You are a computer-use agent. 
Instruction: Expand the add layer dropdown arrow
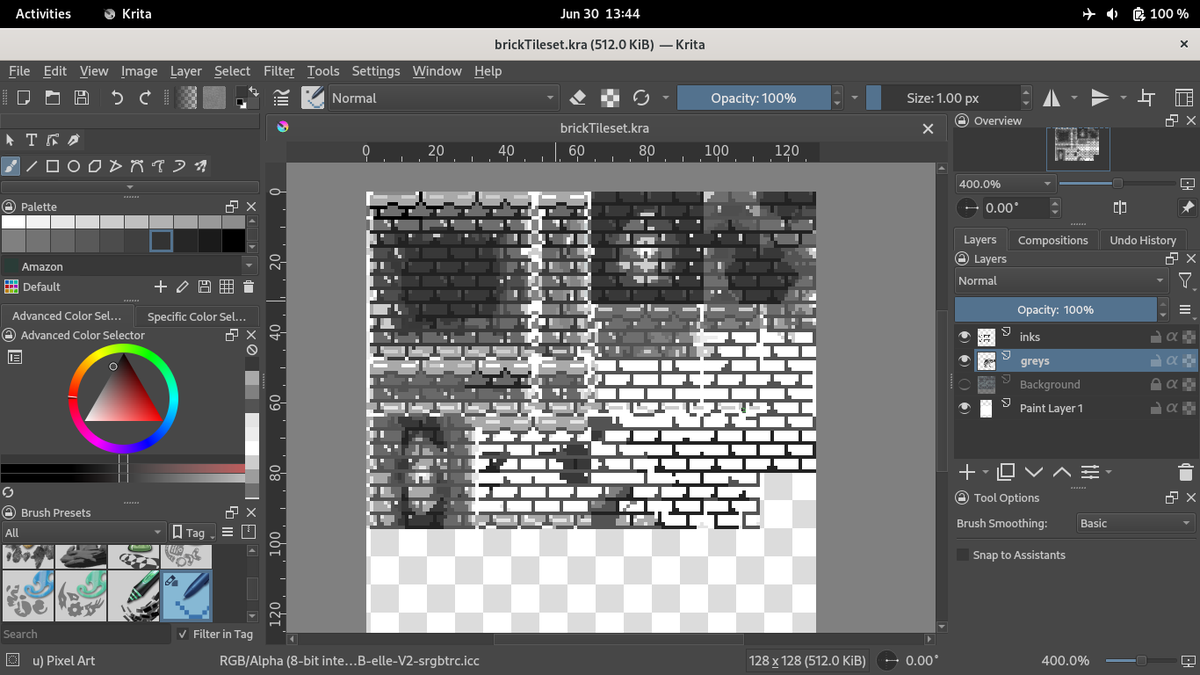point(986,472)
